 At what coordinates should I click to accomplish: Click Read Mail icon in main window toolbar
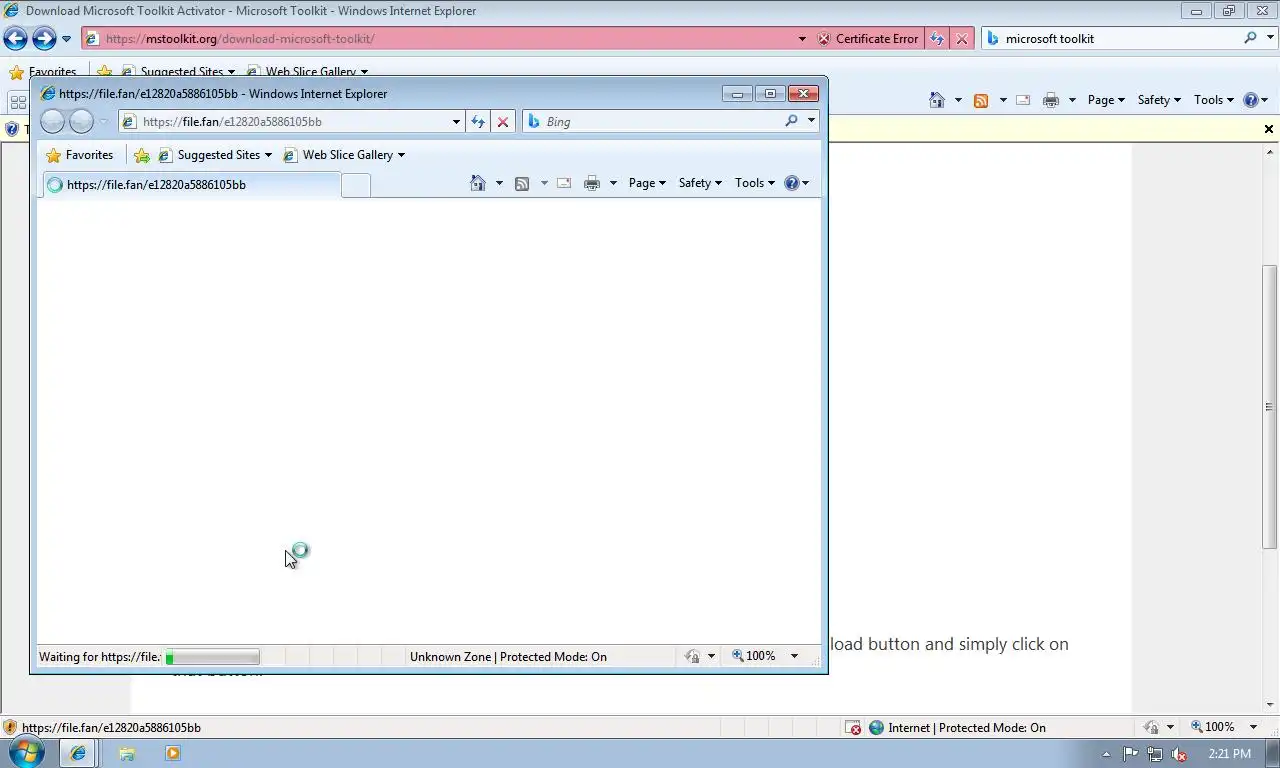(x=1023, y=100)
